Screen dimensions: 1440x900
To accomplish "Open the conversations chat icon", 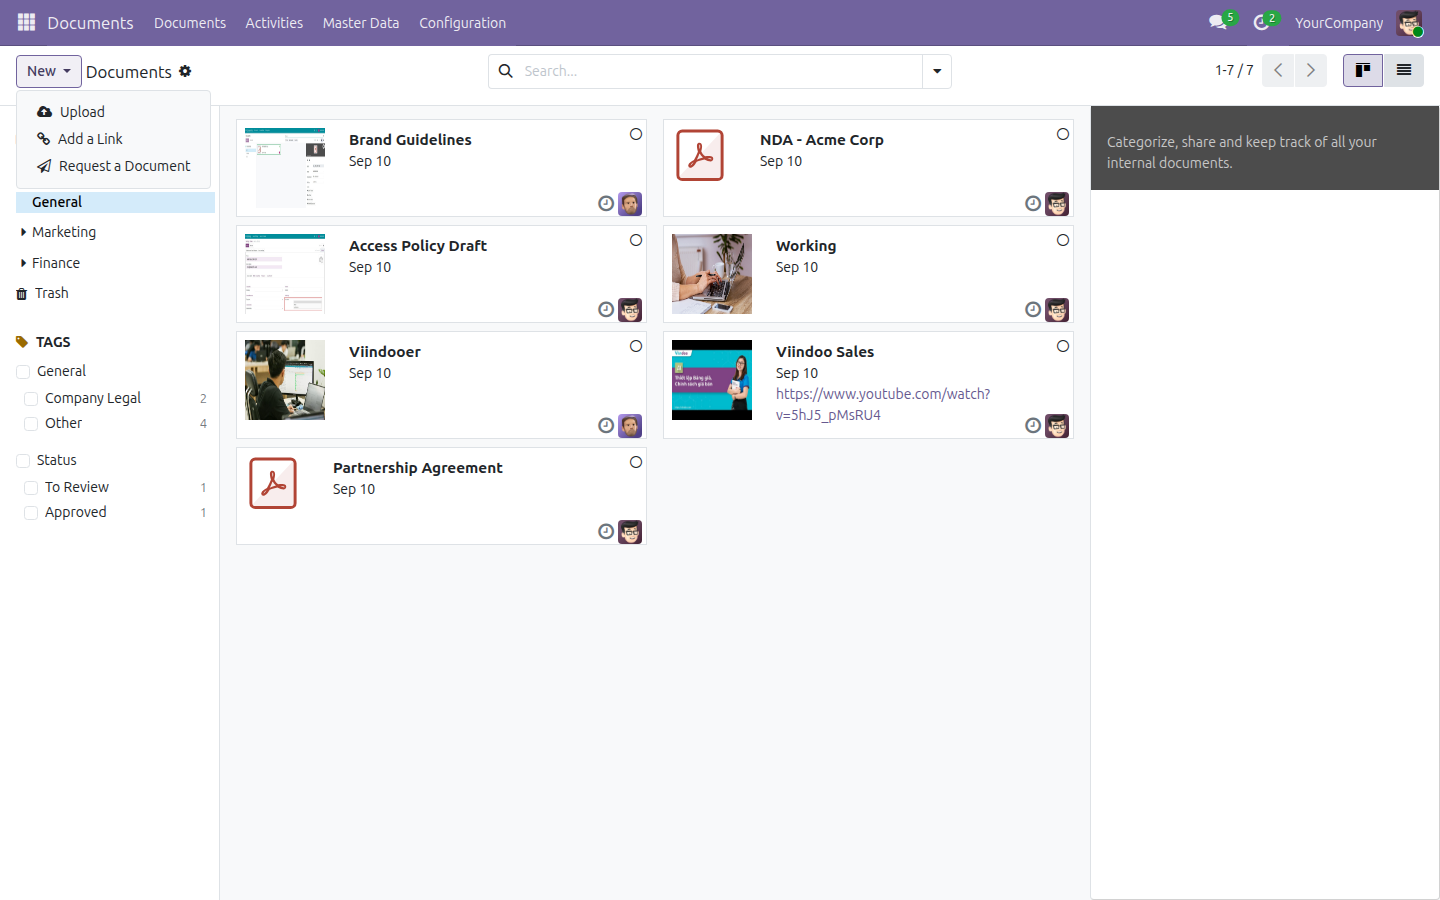I will coord(1217,22).
